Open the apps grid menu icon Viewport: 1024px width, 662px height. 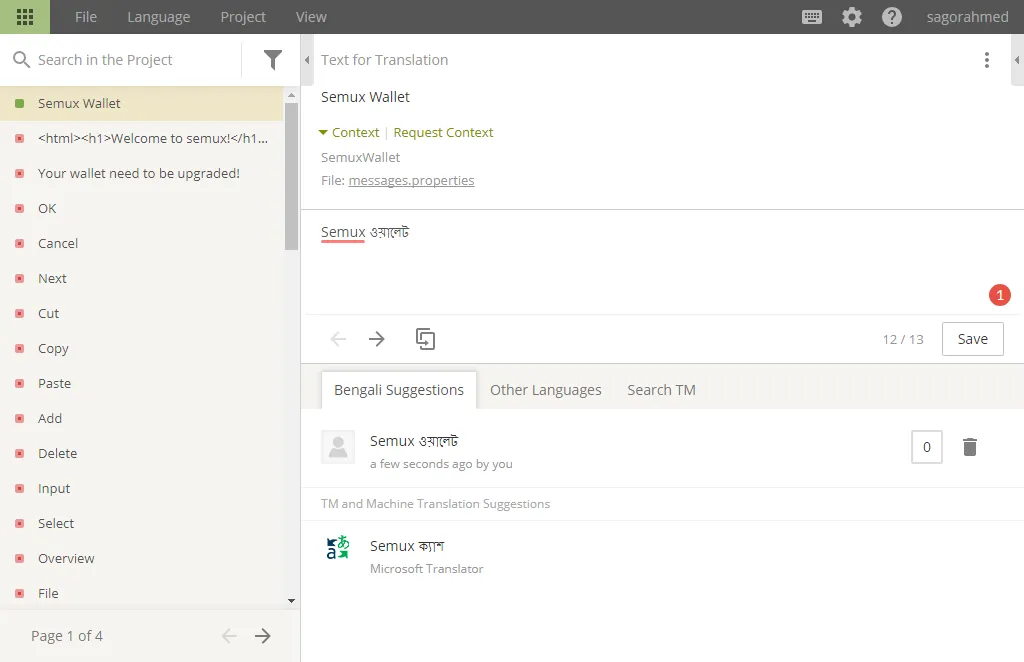coord(25,17)
